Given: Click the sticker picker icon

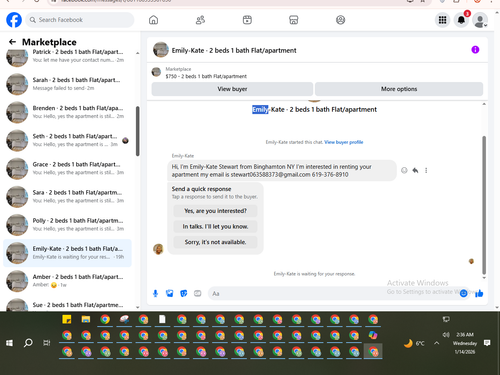Looking at the screenshot, I should [184, 293].
